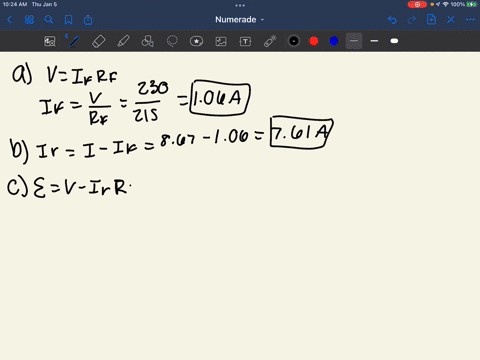Choose the red pen color
The width and height of the screenshot is (480, 360).
[x=314, y=41]
